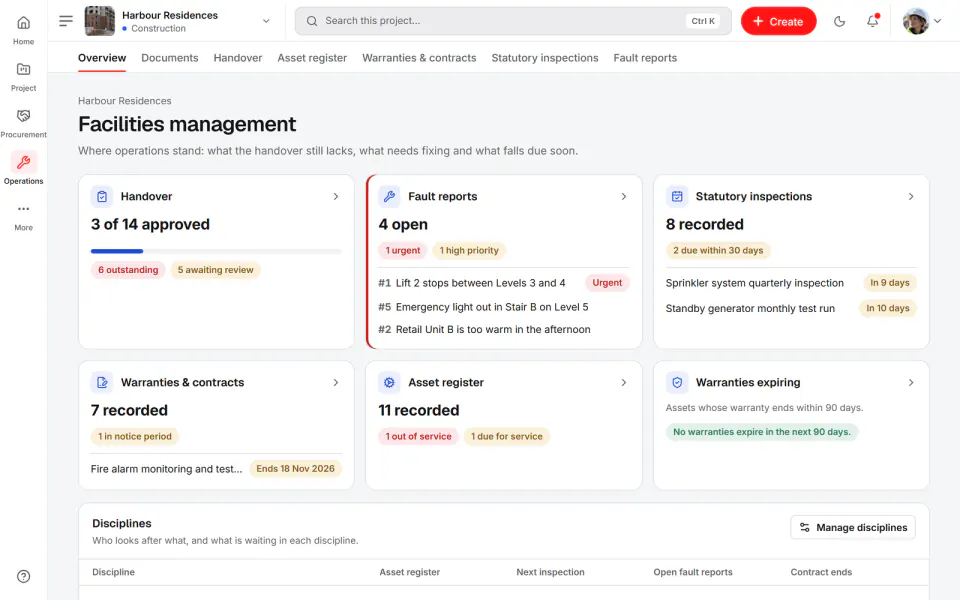The width and height of the screenshot is (960, 600).
Task: Open Procurement handshake icon
Action: 23,116
